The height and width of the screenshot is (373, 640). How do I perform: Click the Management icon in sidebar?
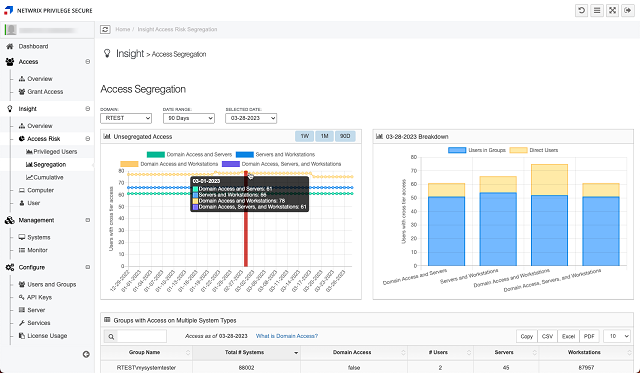(10, 220)
